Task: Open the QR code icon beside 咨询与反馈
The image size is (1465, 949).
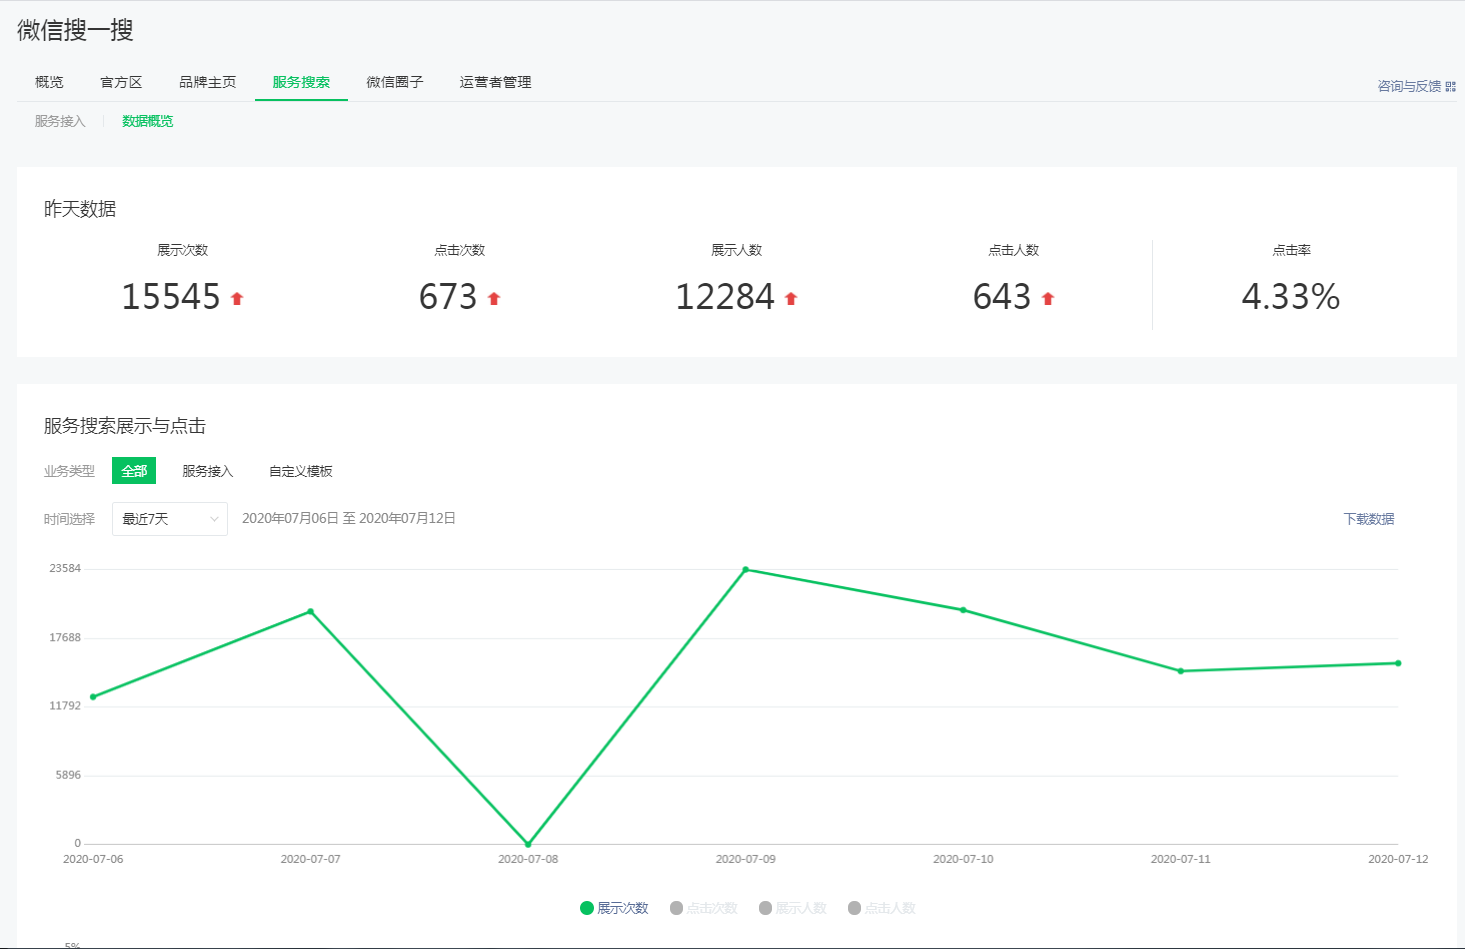Action: 1451,87
